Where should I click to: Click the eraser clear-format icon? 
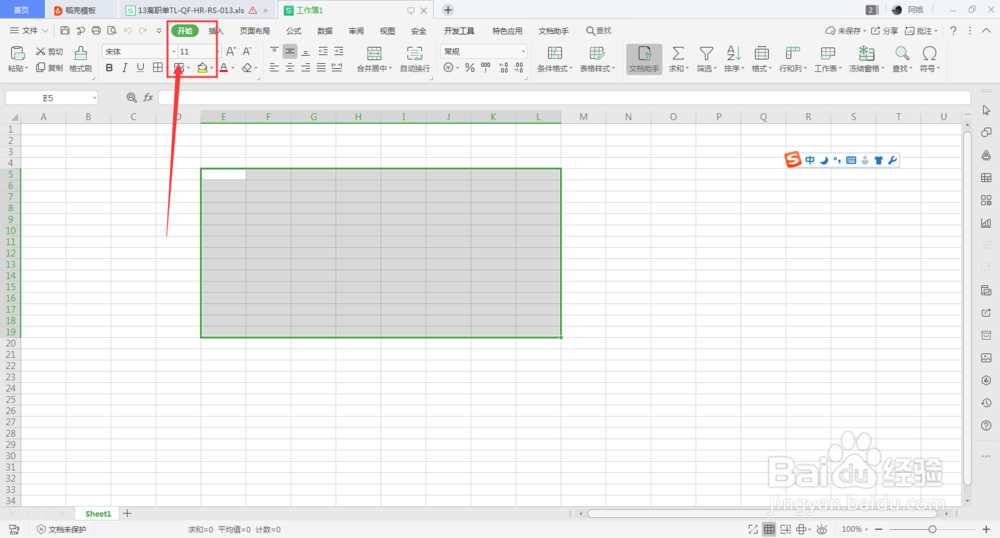point(246,68)
